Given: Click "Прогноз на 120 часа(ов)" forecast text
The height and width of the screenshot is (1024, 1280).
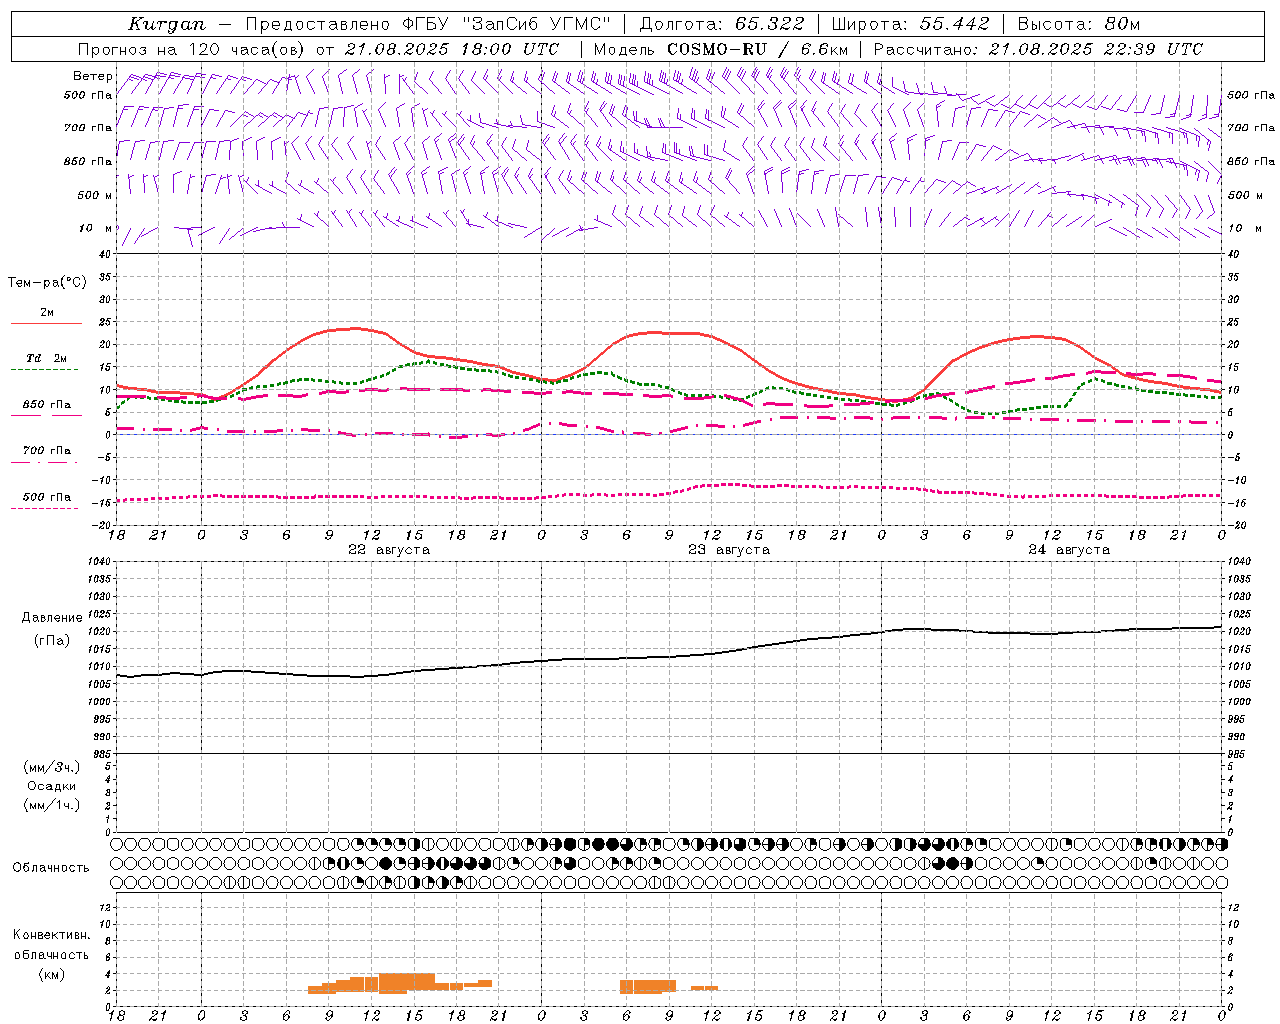Looking at the screenshot, I should point(192,49).
